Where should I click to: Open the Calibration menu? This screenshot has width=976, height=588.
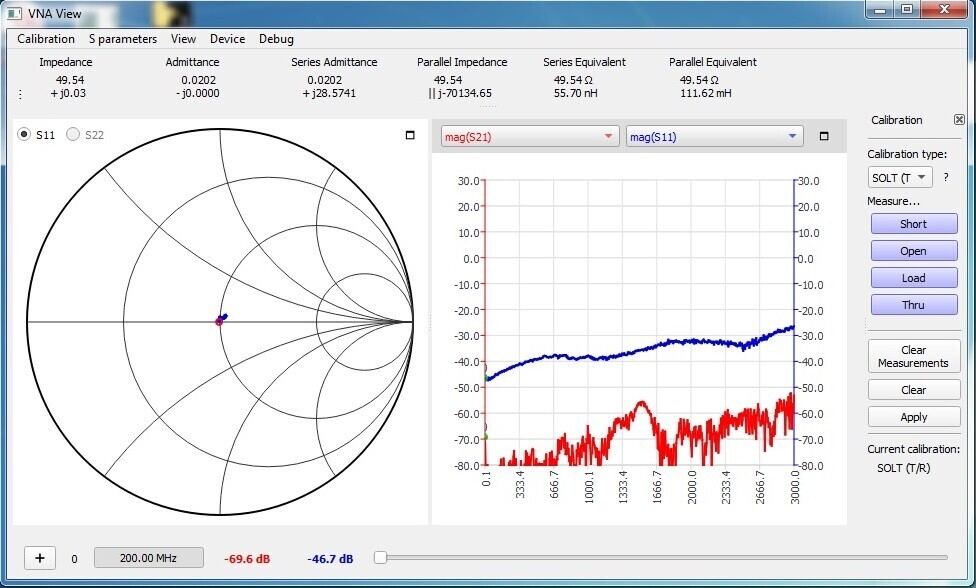pos(46,39)
